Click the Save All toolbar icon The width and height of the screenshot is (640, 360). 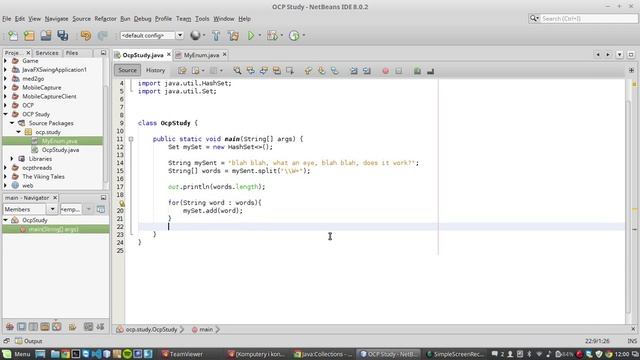pyautogui.click(x=62, y=36)
